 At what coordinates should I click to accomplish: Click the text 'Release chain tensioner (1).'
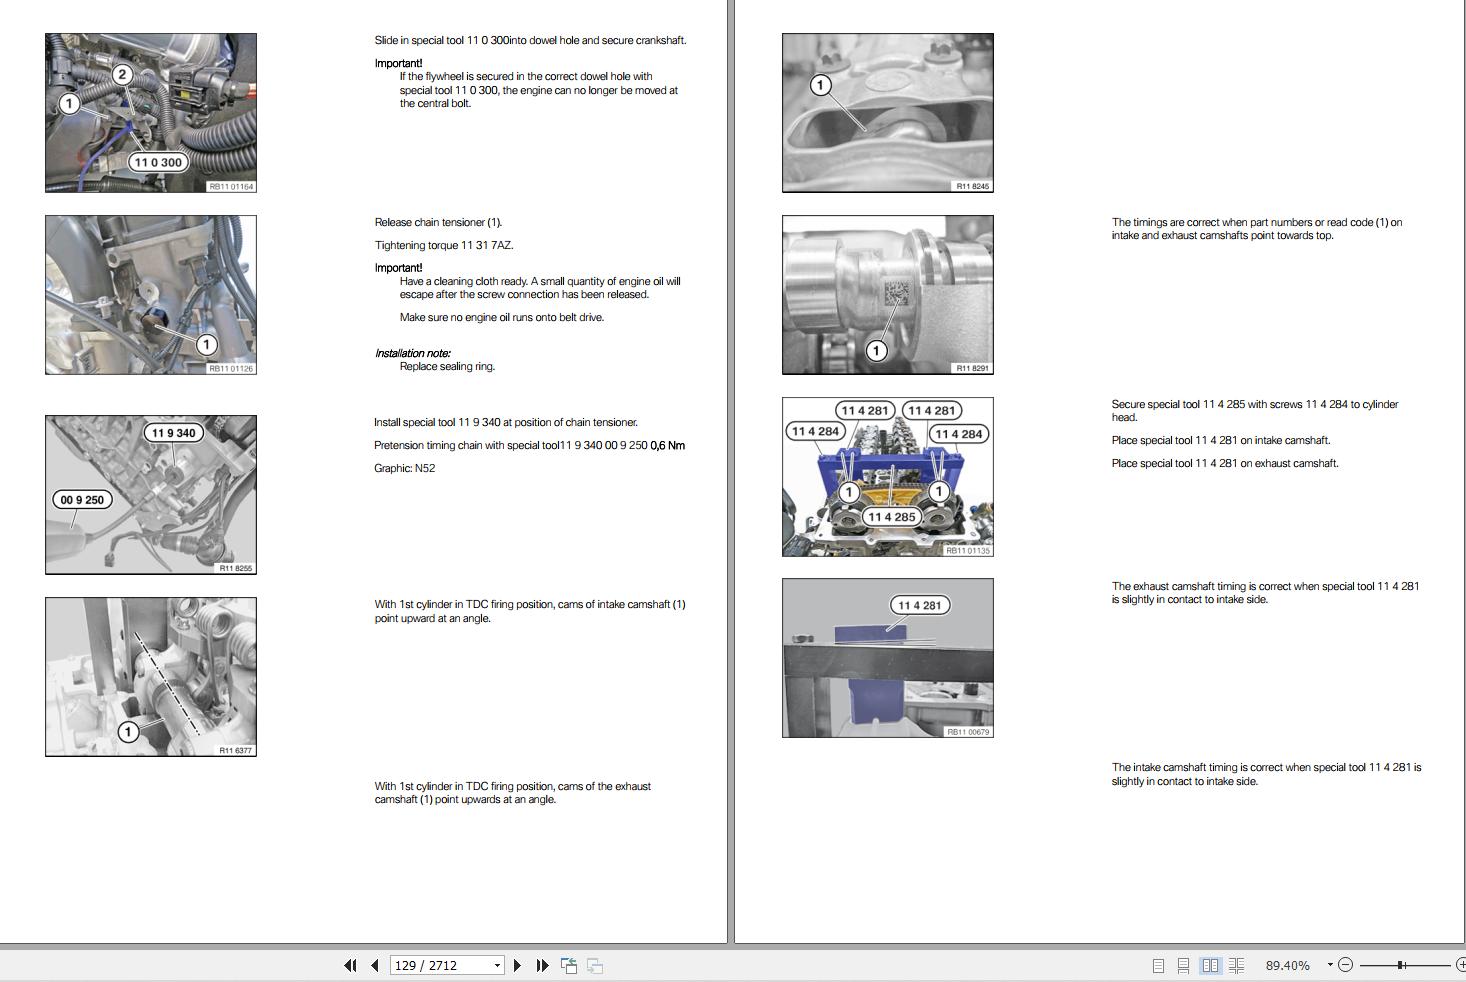coord(438,222)
